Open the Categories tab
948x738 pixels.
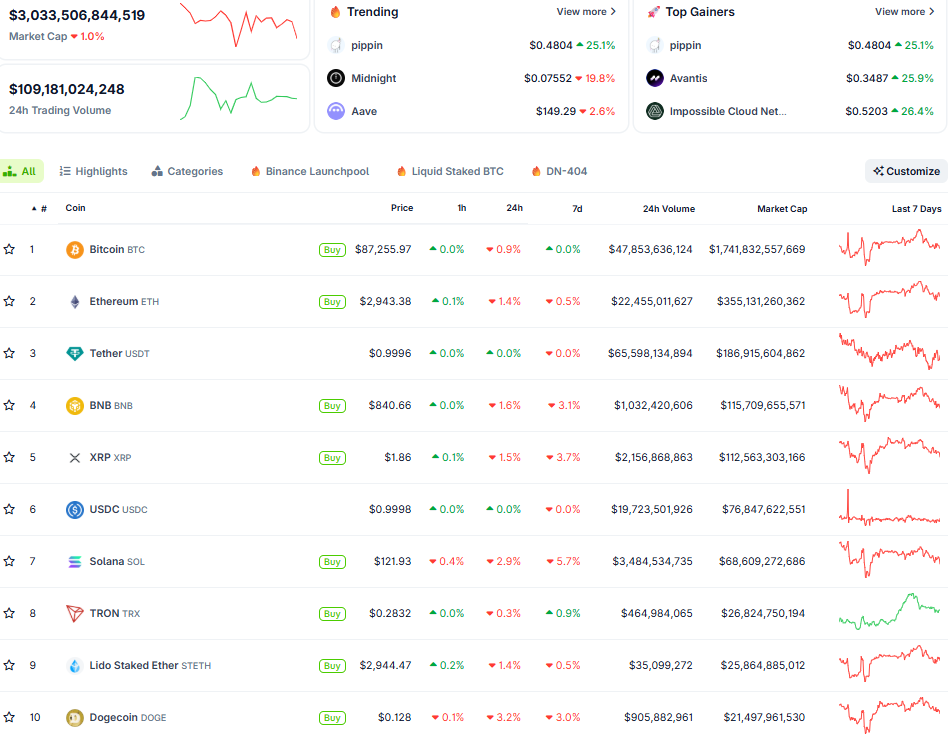(x=187, y=171)
